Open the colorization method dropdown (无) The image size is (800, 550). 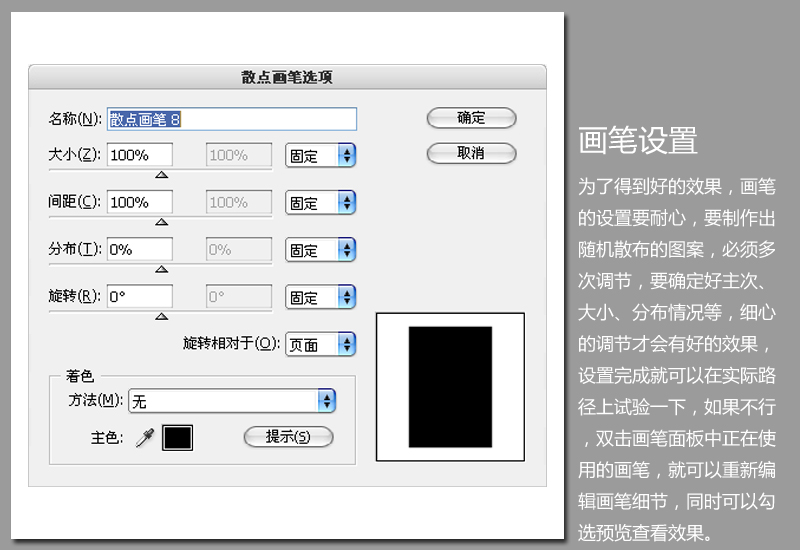tap(232, 401)
